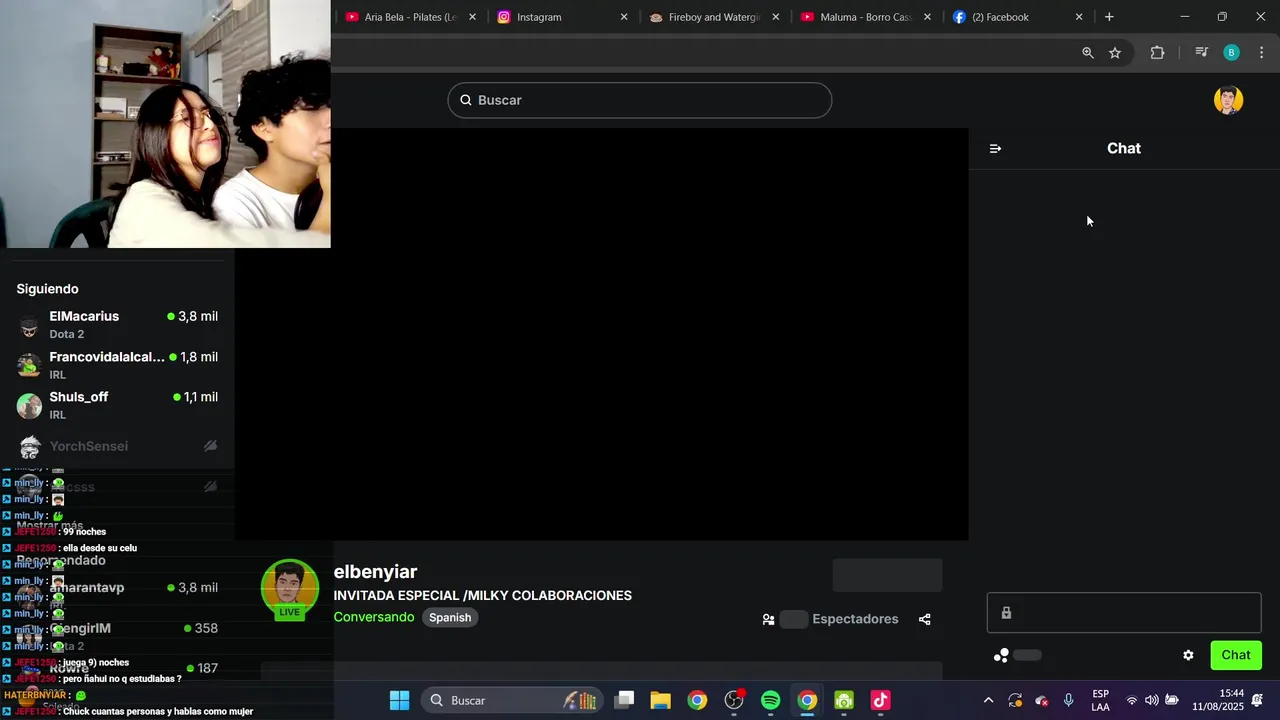Open the Chrome extensions puzzle icon
The image size is (1280, 720).
pos(1157,53)
